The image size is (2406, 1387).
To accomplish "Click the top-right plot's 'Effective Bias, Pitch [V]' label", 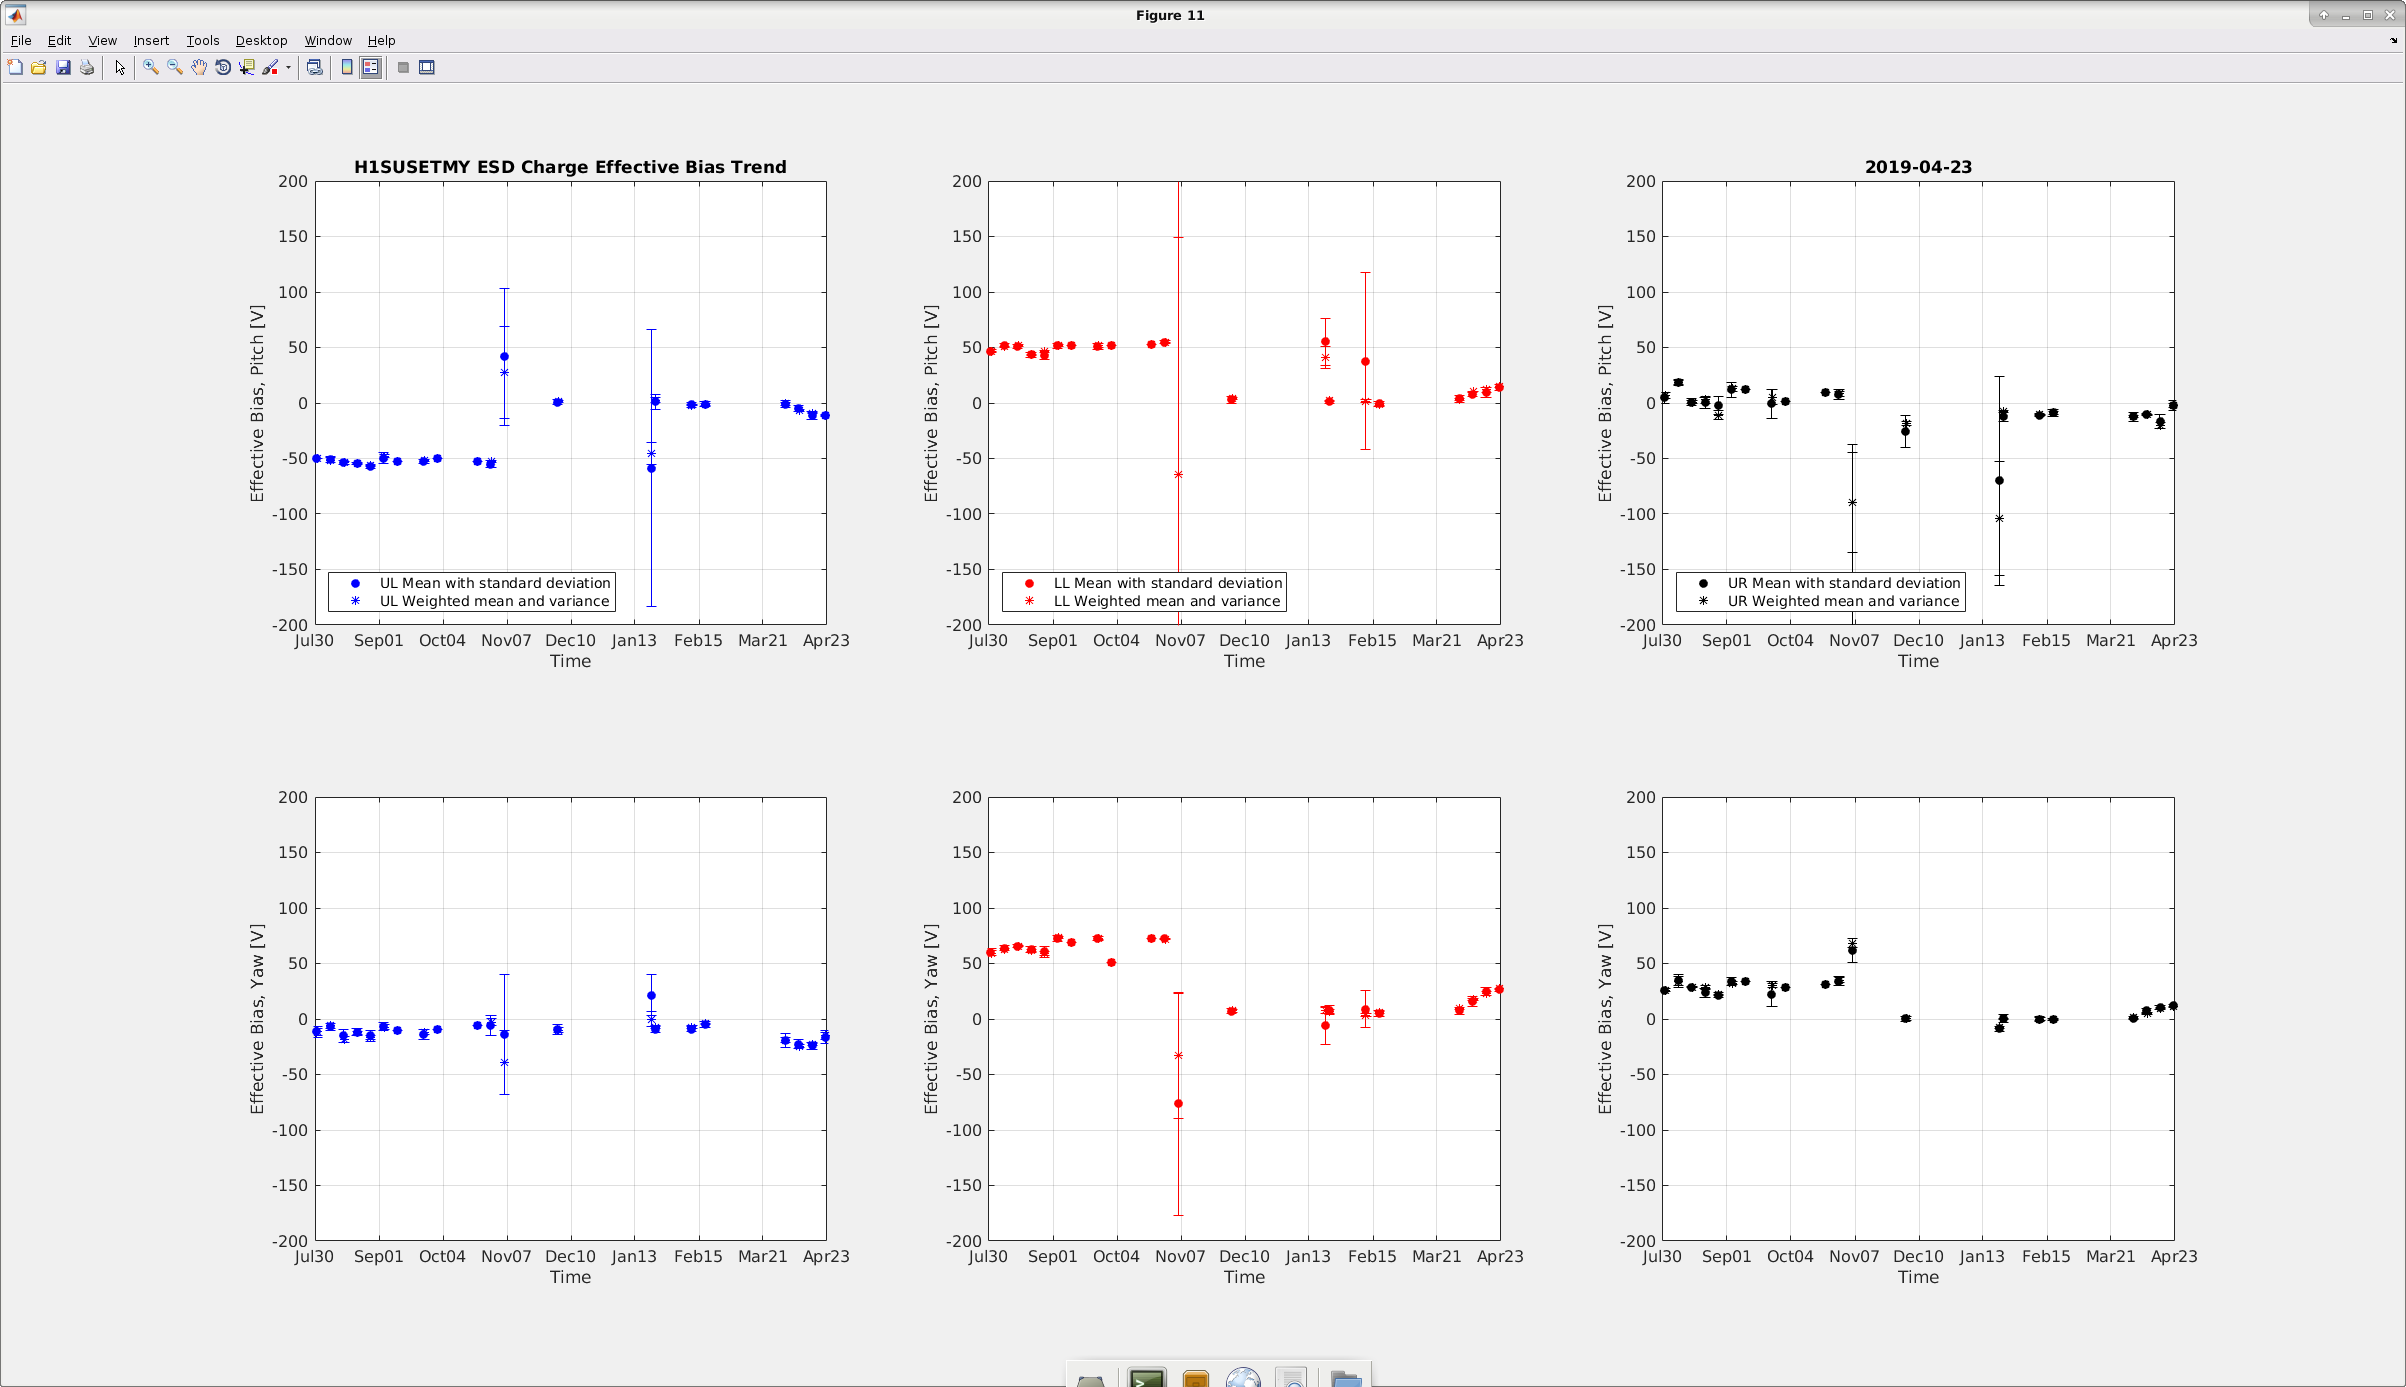I will [x=1605, y=403].
